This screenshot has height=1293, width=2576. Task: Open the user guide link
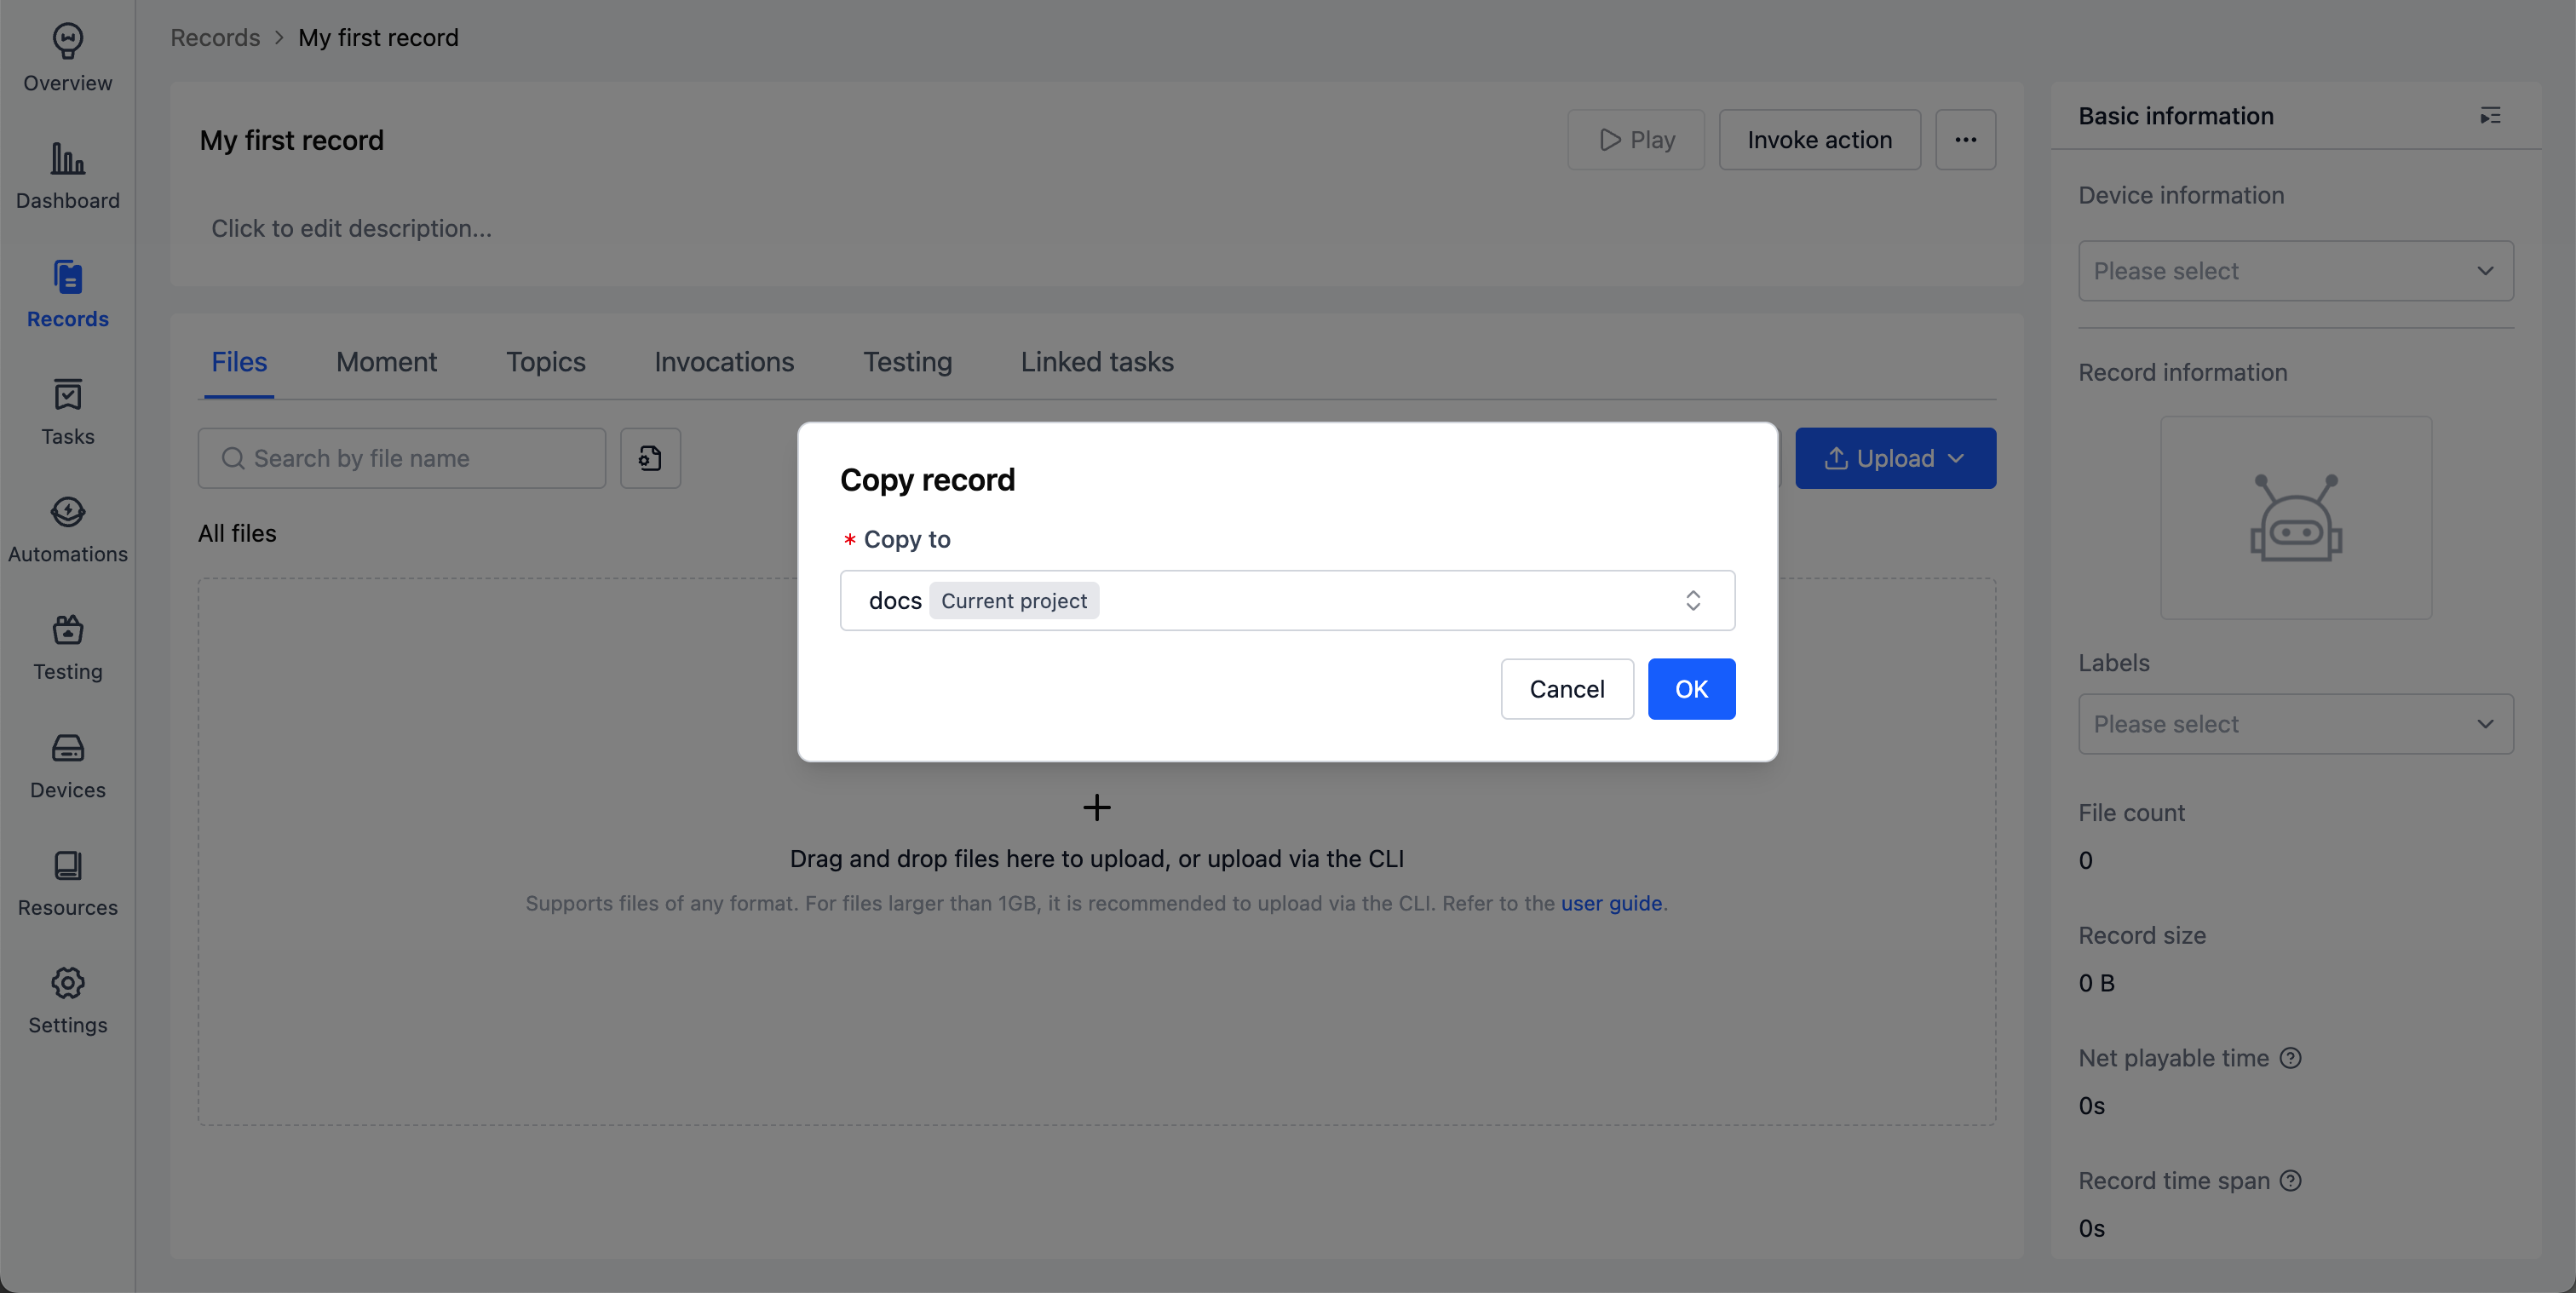tap(1611, 903)
